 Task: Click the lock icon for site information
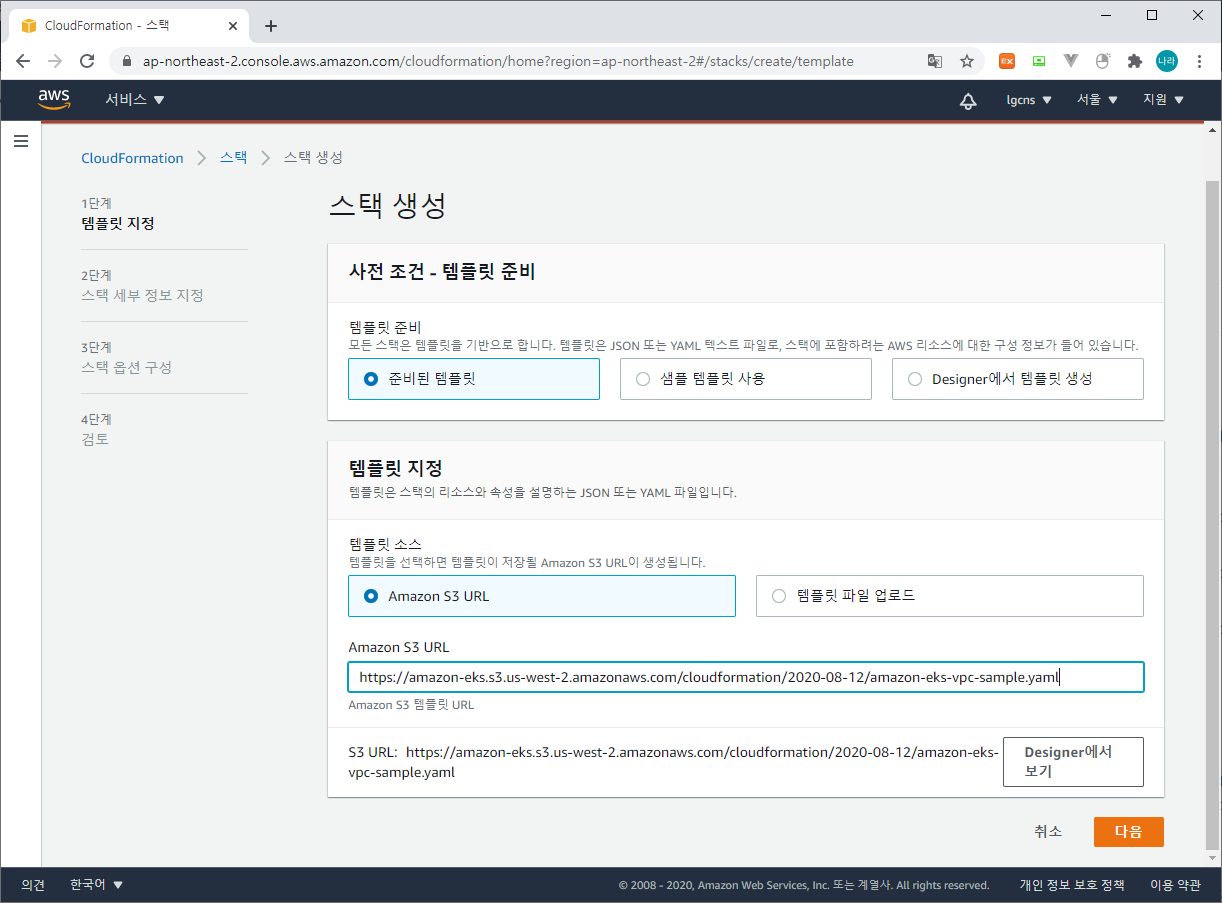point(126,61)
